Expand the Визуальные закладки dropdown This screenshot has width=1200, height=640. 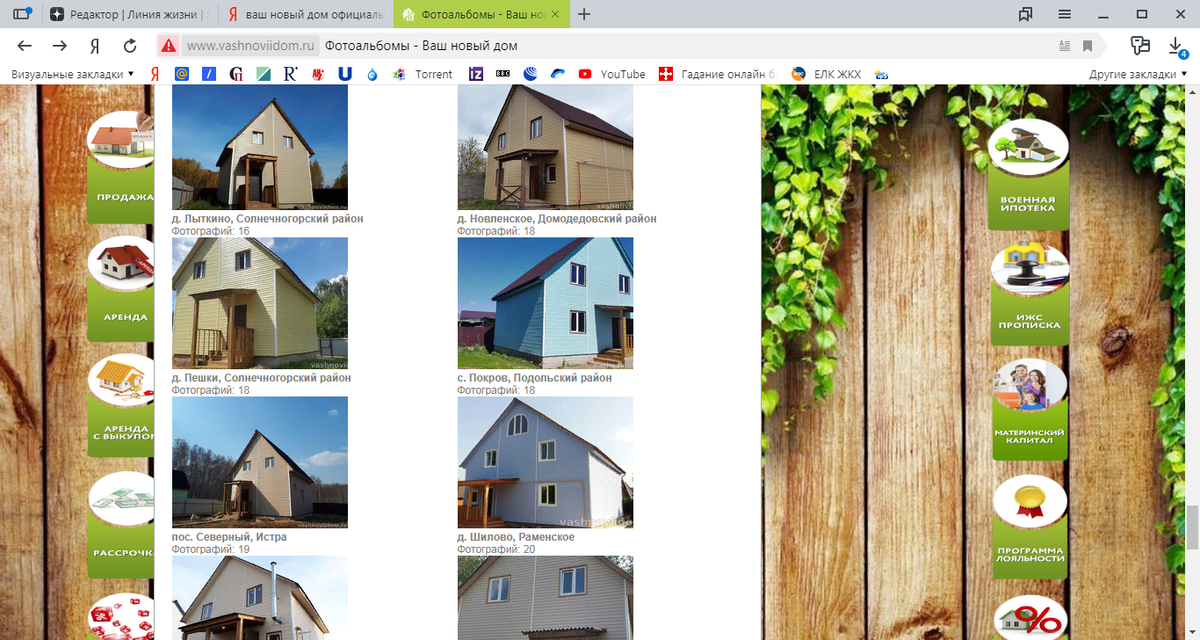click(x=72, y=74)
